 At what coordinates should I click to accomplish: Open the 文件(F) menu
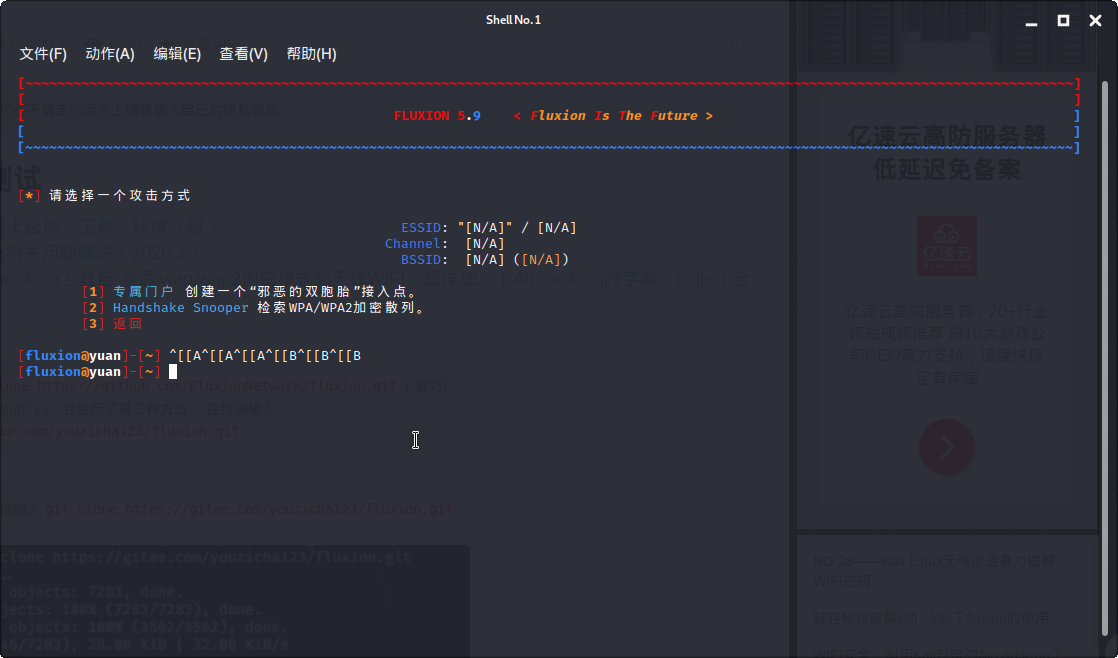(x=43, y=54)
